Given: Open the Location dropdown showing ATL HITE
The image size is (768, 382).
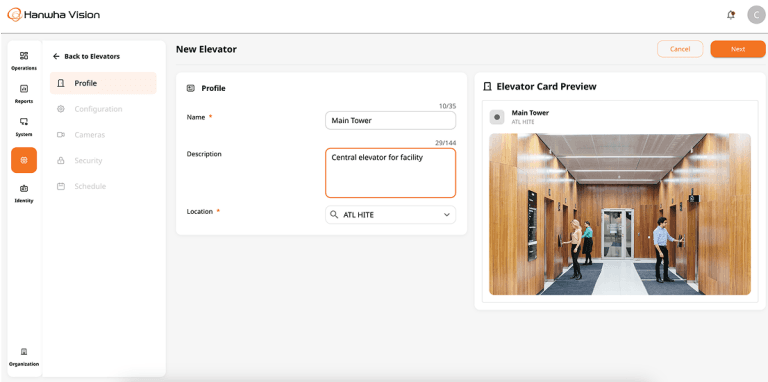Looking at the screenshot, I should (x=390, y=215).
